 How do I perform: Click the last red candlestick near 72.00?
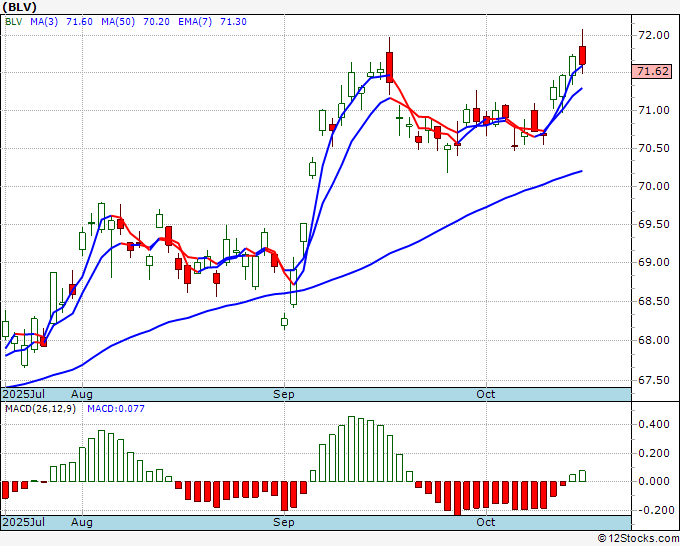tap(582, 55)
